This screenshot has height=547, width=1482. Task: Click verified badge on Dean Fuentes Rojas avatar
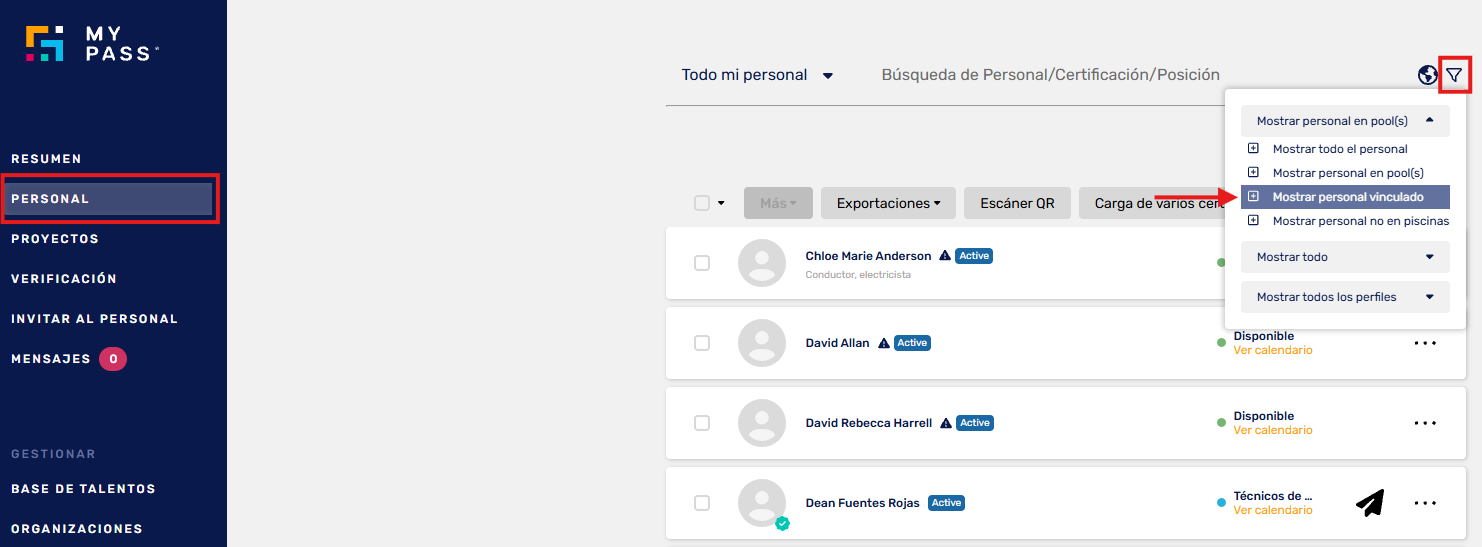click(x=782, y=523)
